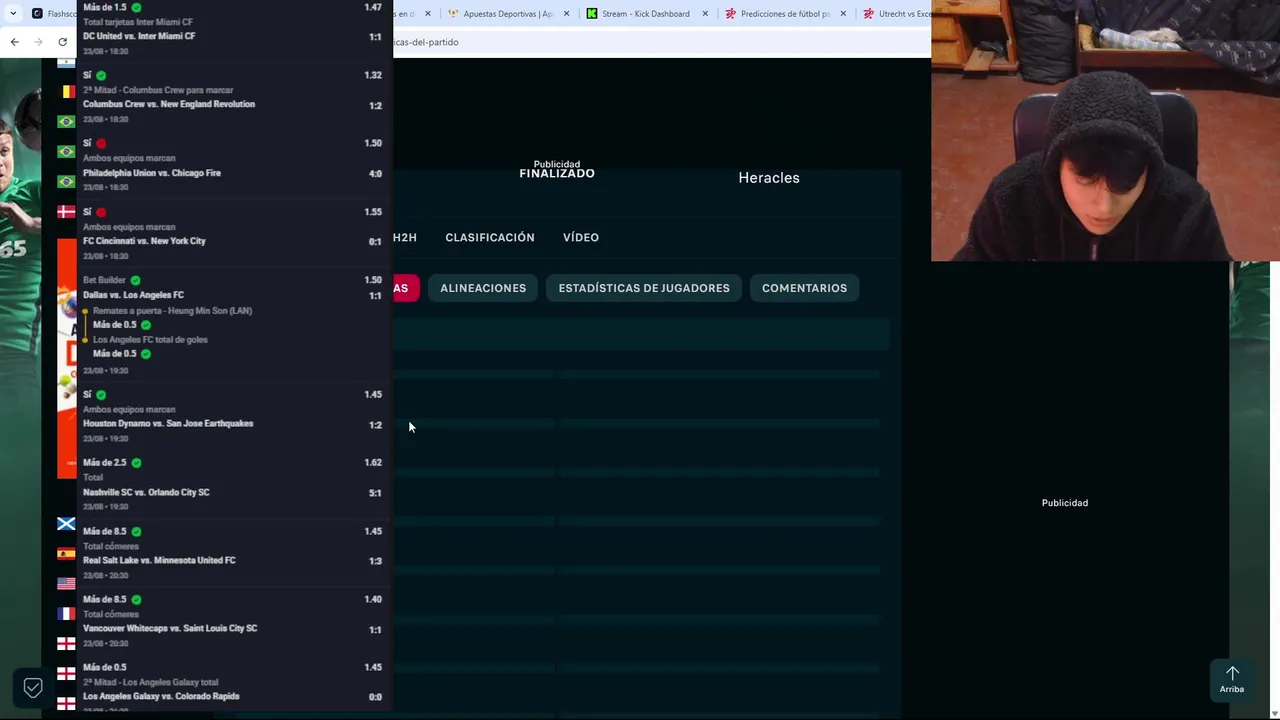
Task: Click green check beside Más de 2.5
Action: tap(136, 463)
